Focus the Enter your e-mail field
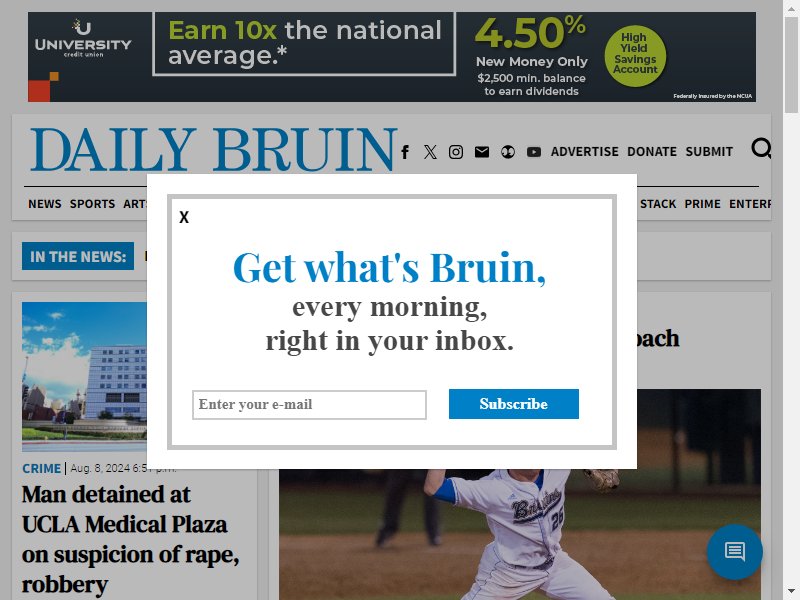 309,405
